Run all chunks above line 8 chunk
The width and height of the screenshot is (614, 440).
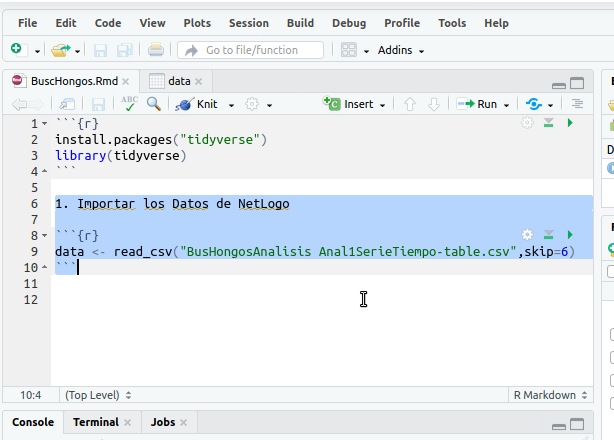pos(549,234)
